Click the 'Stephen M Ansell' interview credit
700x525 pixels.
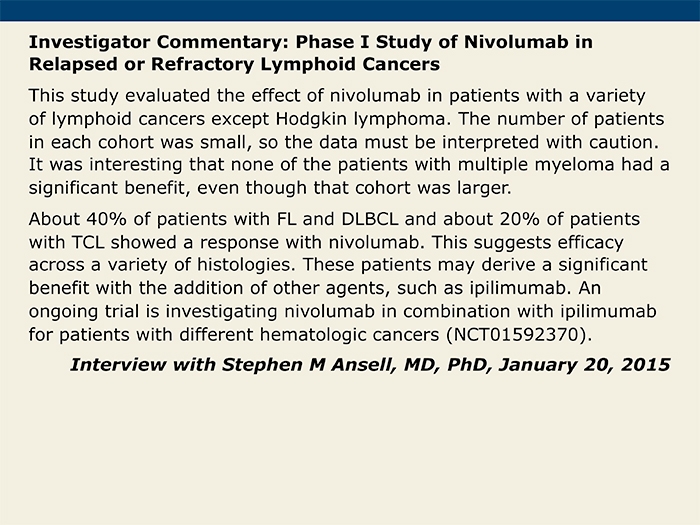[307, 364]
